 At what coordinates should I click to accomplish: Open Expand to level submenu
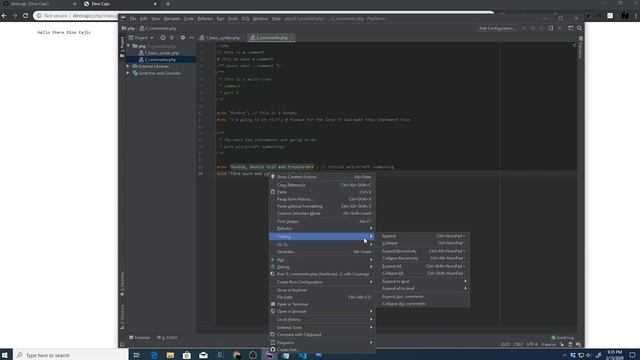(423, 281)
